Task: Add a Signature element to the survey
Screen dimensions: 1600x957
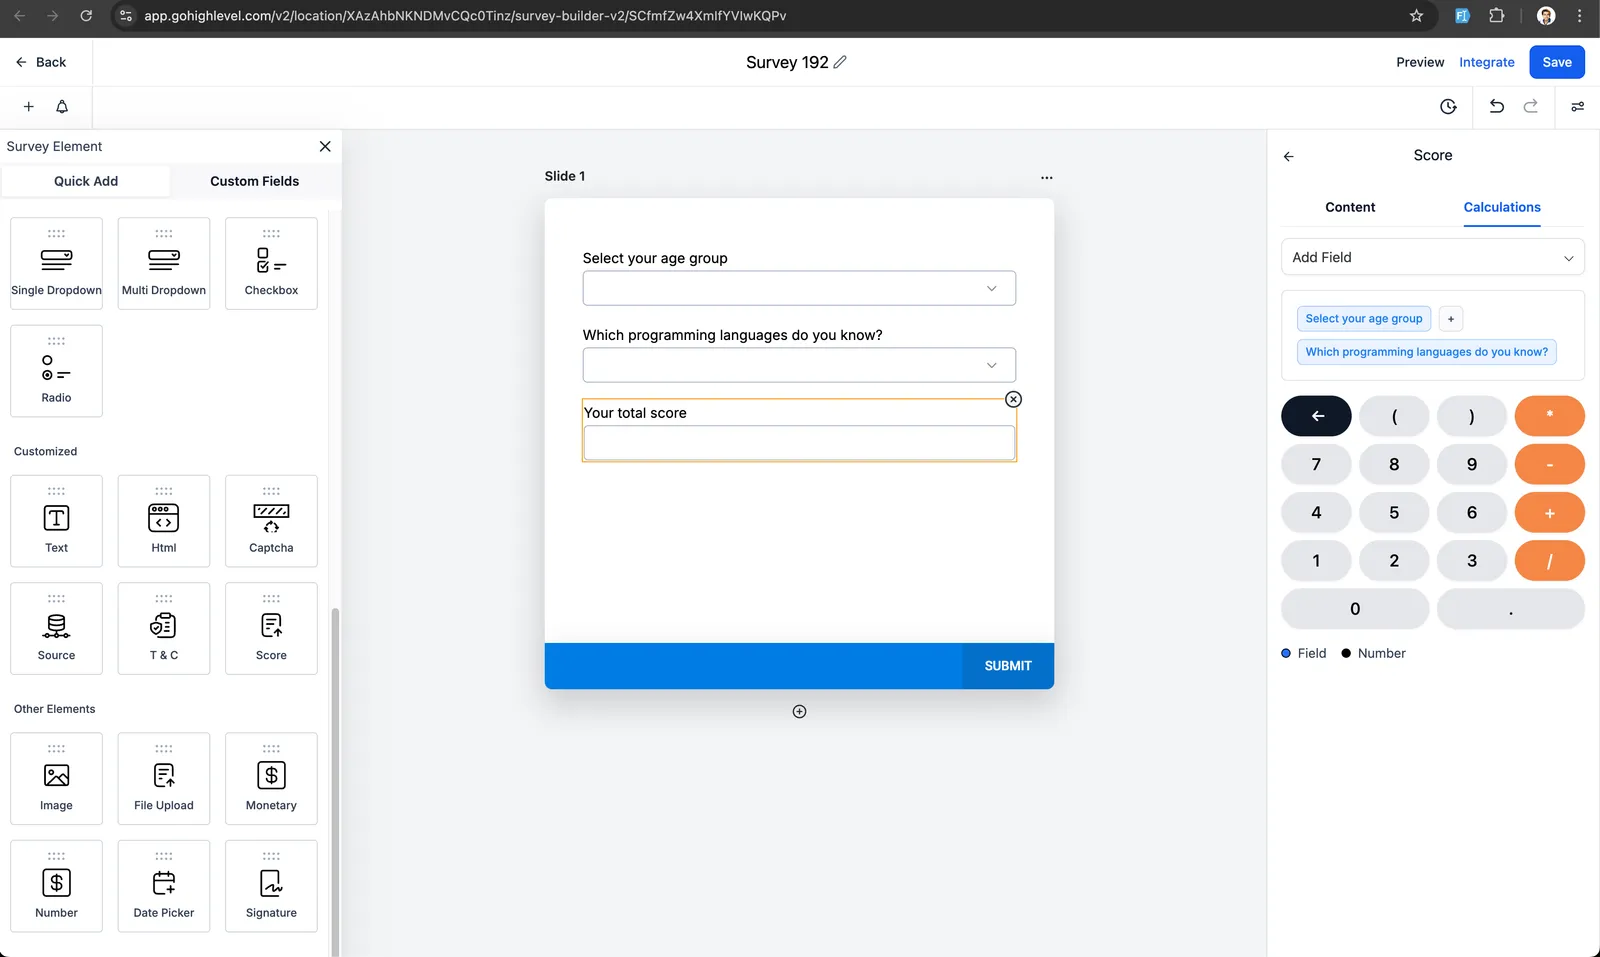Action: pos(271,886)
